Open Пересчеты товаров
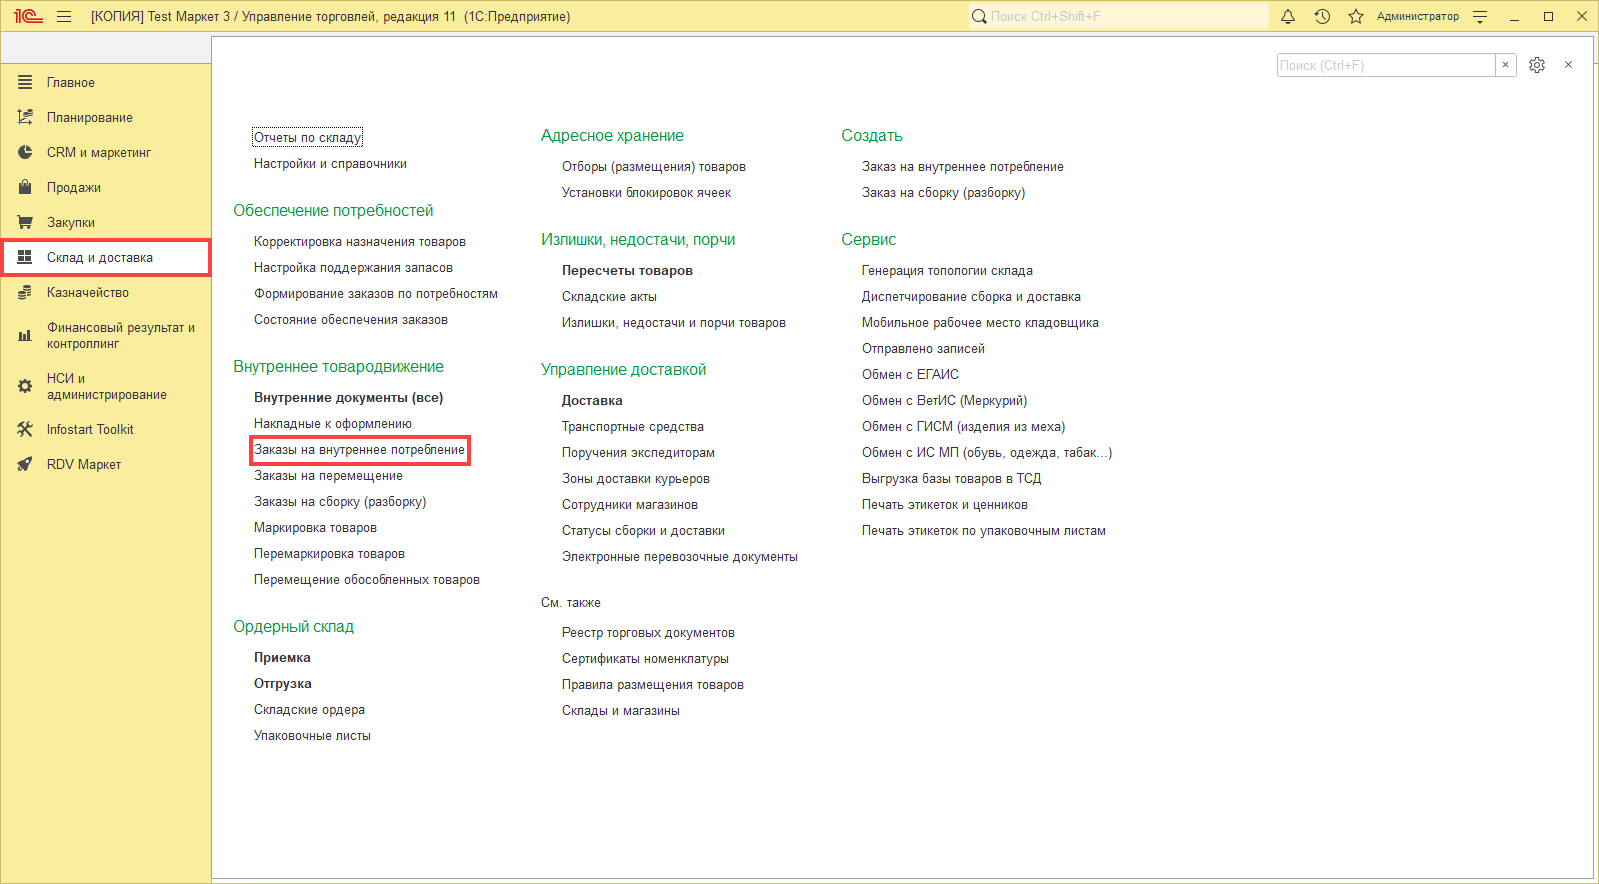 pos(627,271)
